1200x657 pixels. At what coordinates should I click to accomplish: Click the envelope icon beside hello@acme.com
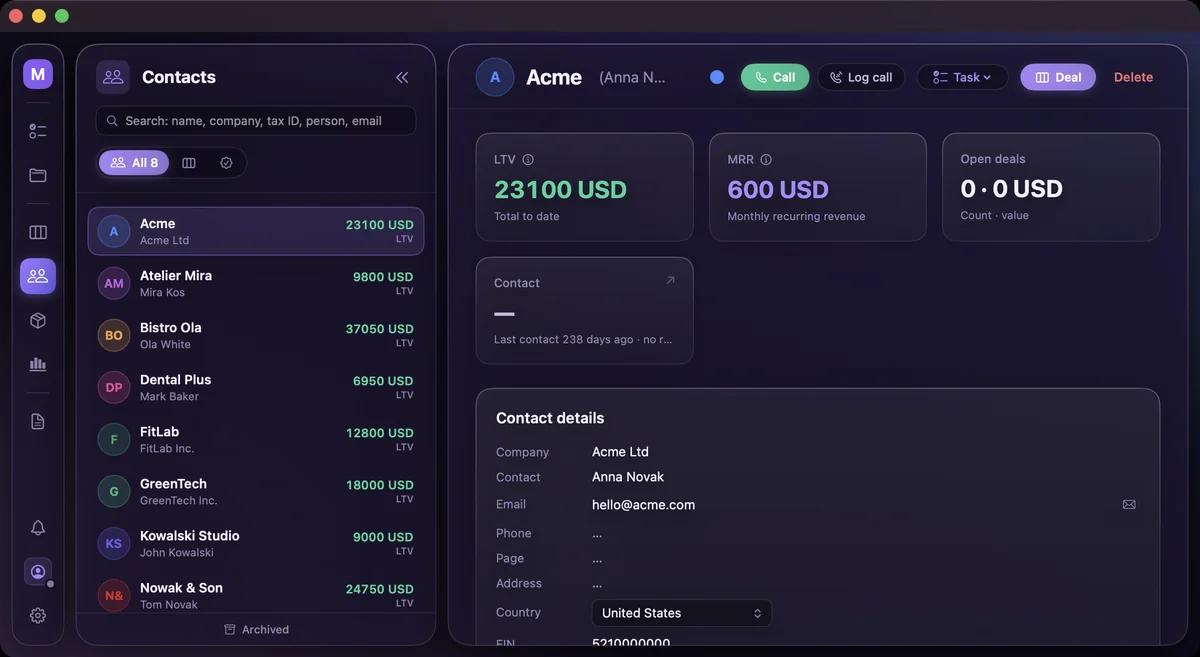click(x=1129, y=505)
